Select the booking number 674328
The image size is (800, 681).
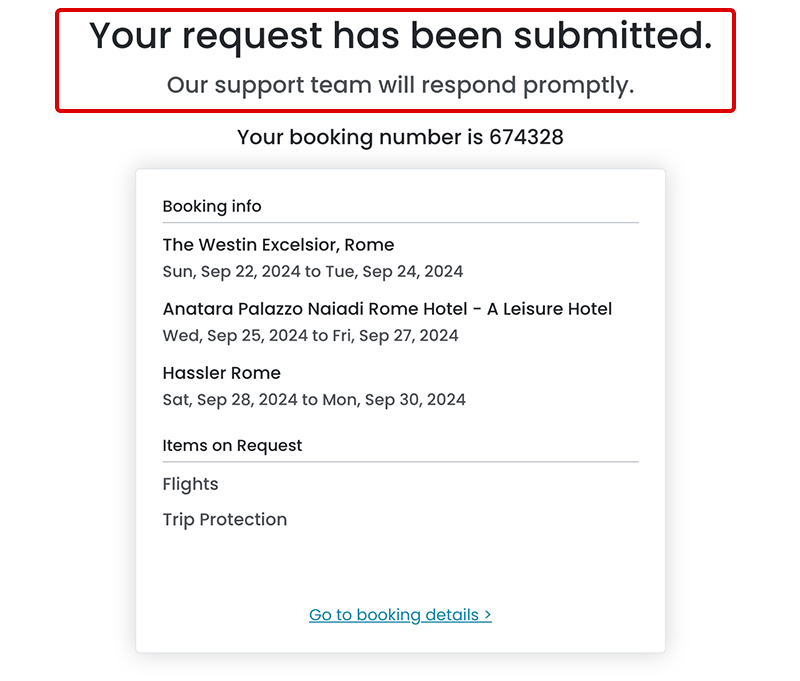click(x=526, y=137)
